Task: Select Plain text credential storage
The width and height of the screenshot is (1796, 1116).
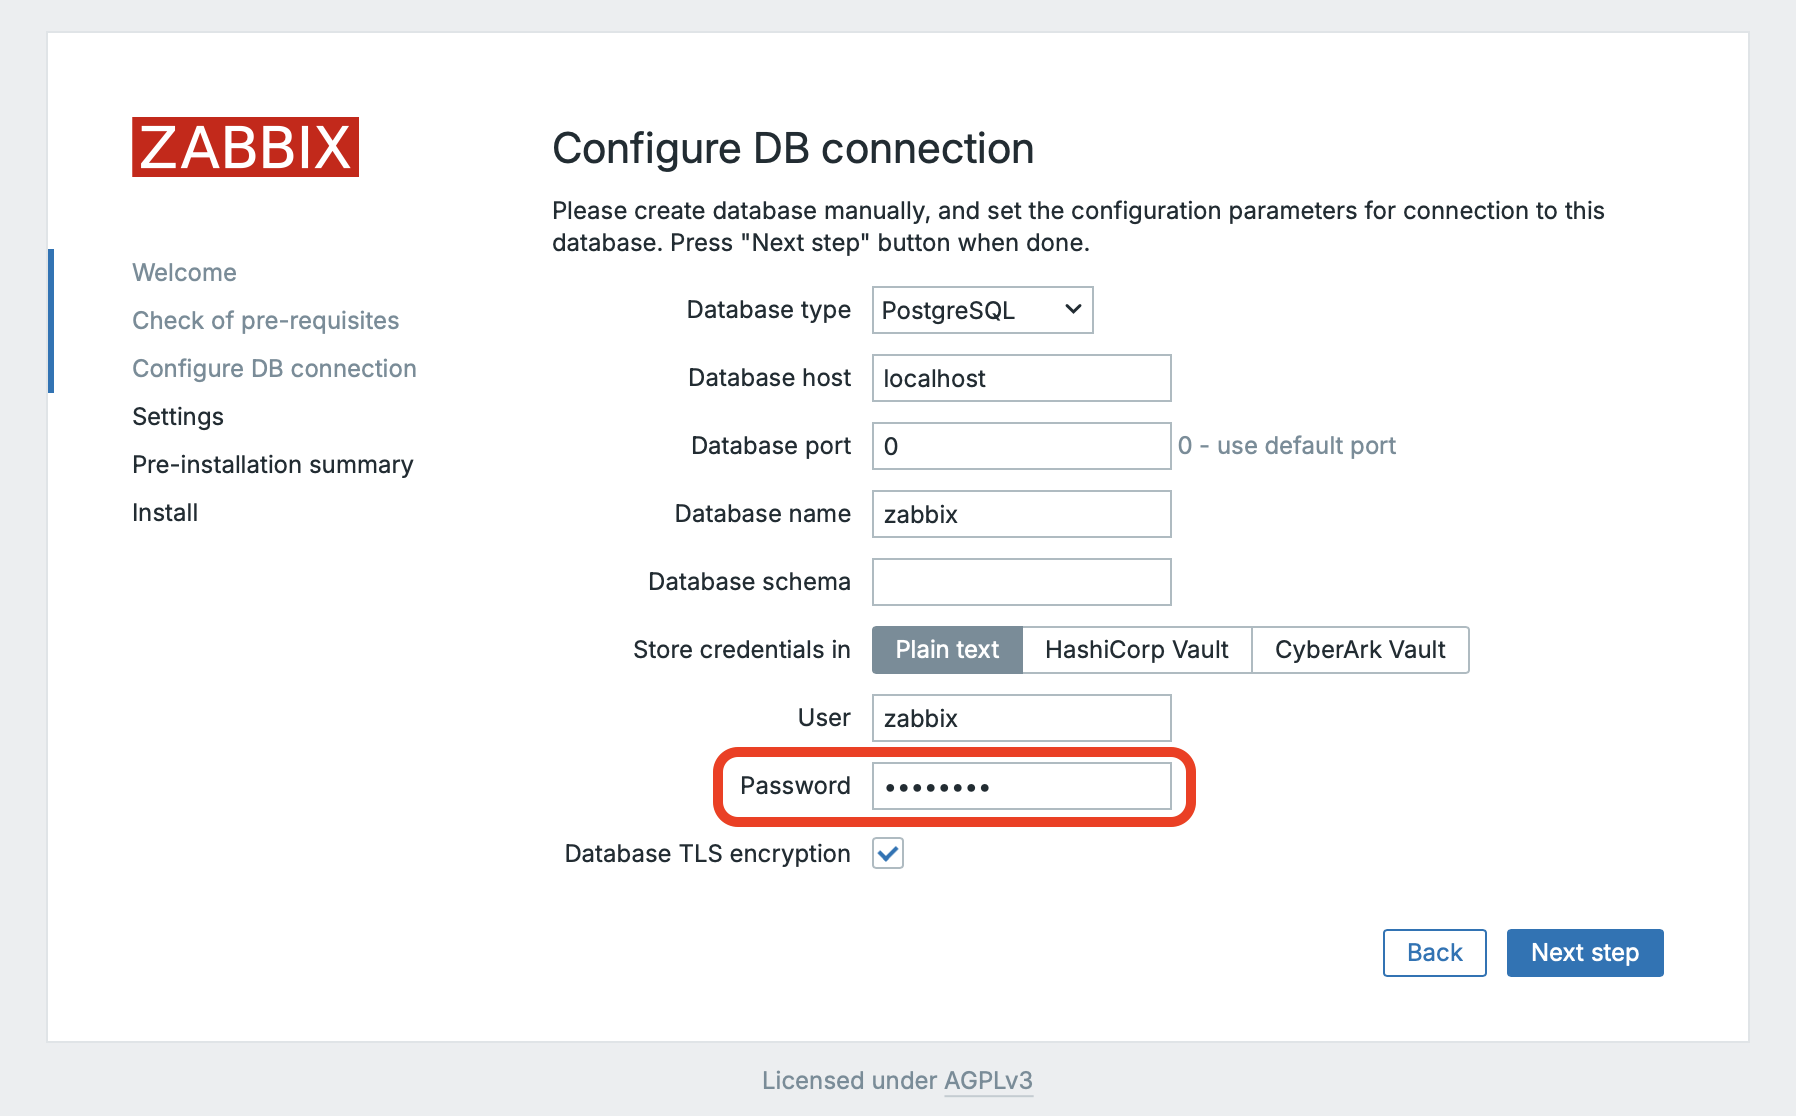Action: coord(946,650)
